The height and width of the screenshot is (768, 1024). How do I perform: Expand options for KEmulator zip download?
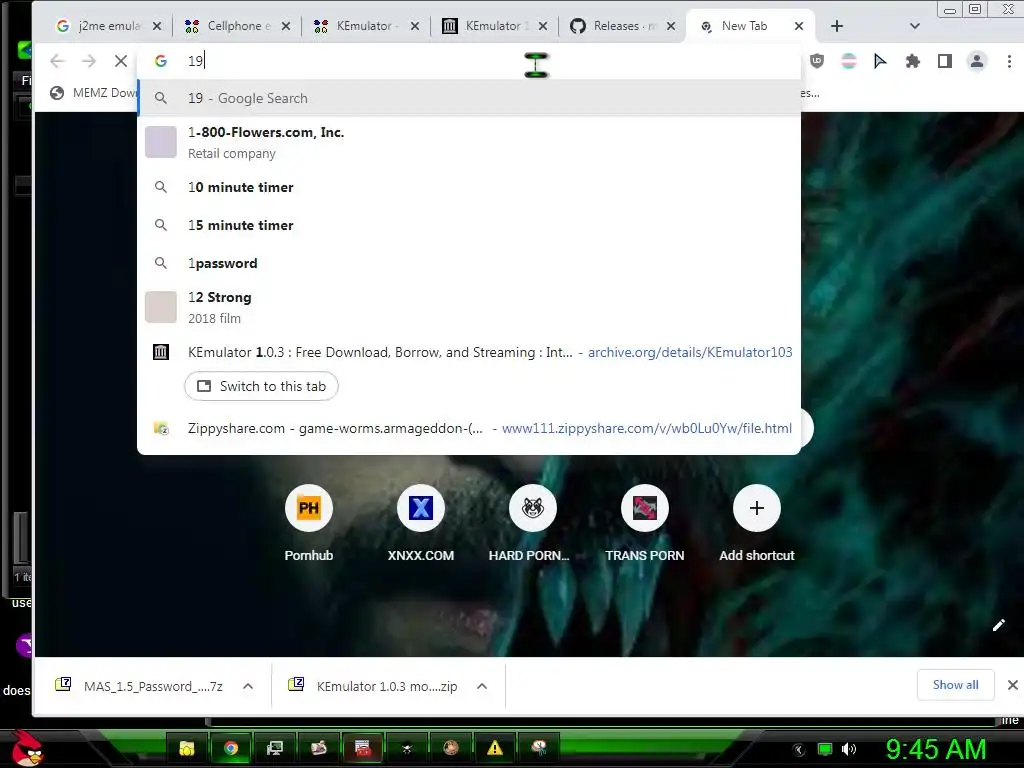click(x=482, y=686)
